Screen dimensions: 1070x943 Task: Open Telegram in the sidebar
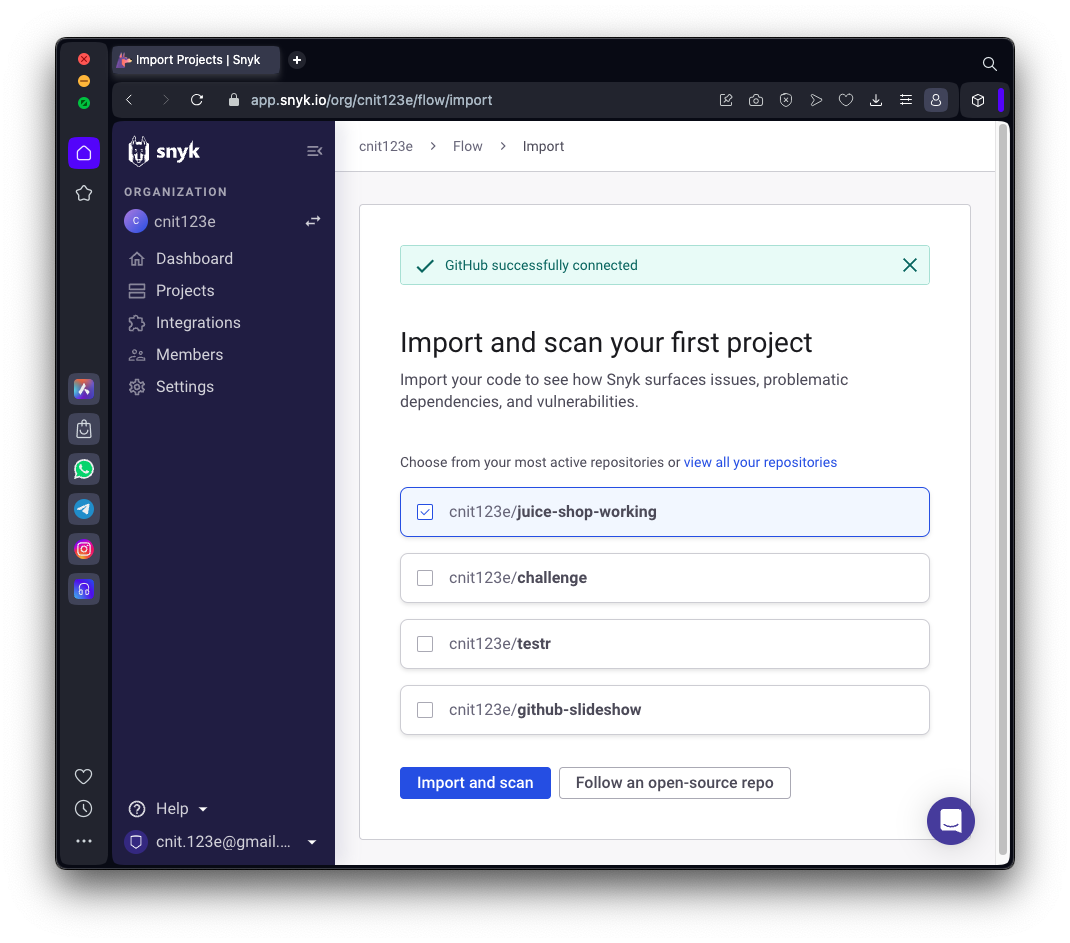(x=84, y=509)
